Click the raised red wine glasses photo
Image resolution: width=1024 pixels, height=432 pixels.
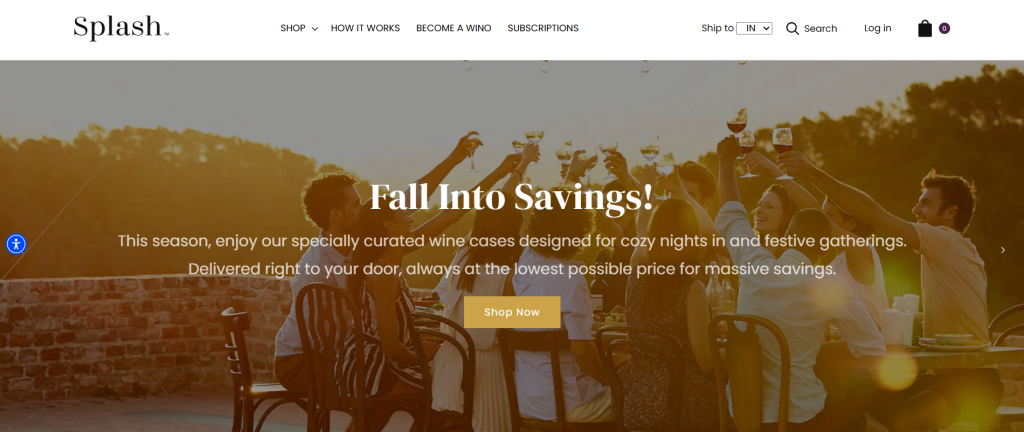pyautogui.click(x=760, y=140)
